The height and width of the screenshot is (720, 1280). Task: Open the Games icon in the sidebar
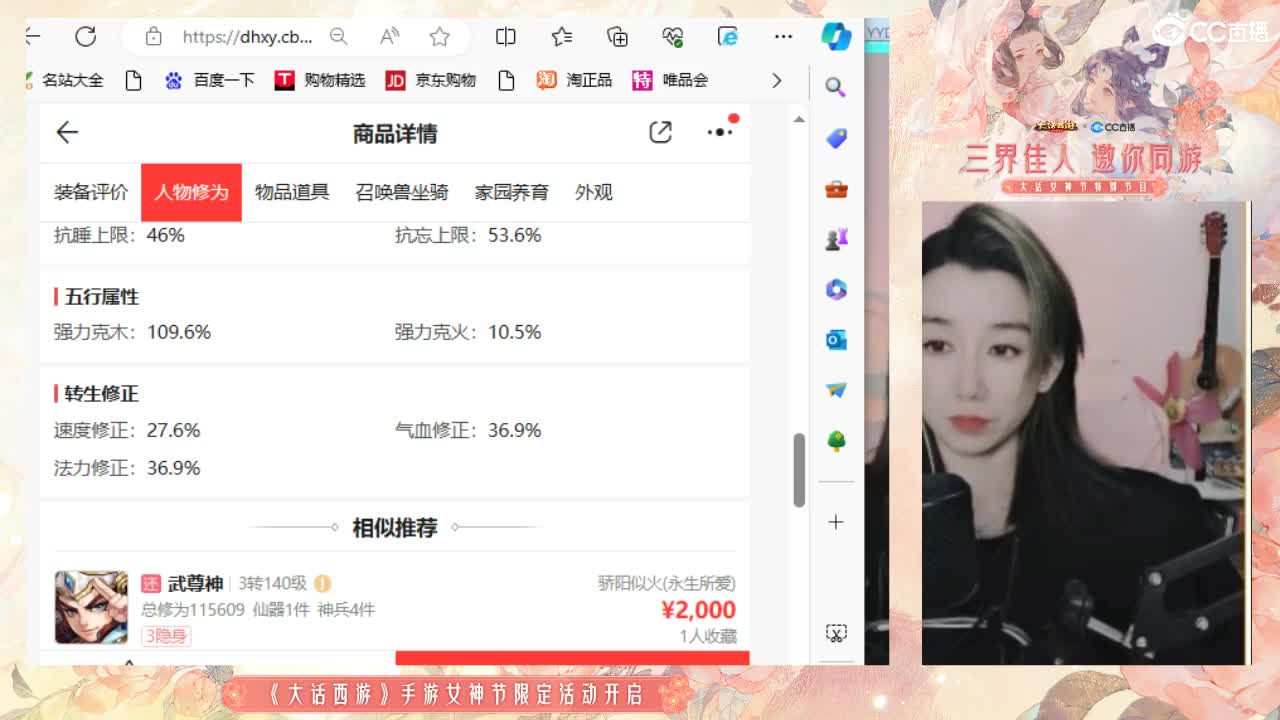(x=836, y=238)
